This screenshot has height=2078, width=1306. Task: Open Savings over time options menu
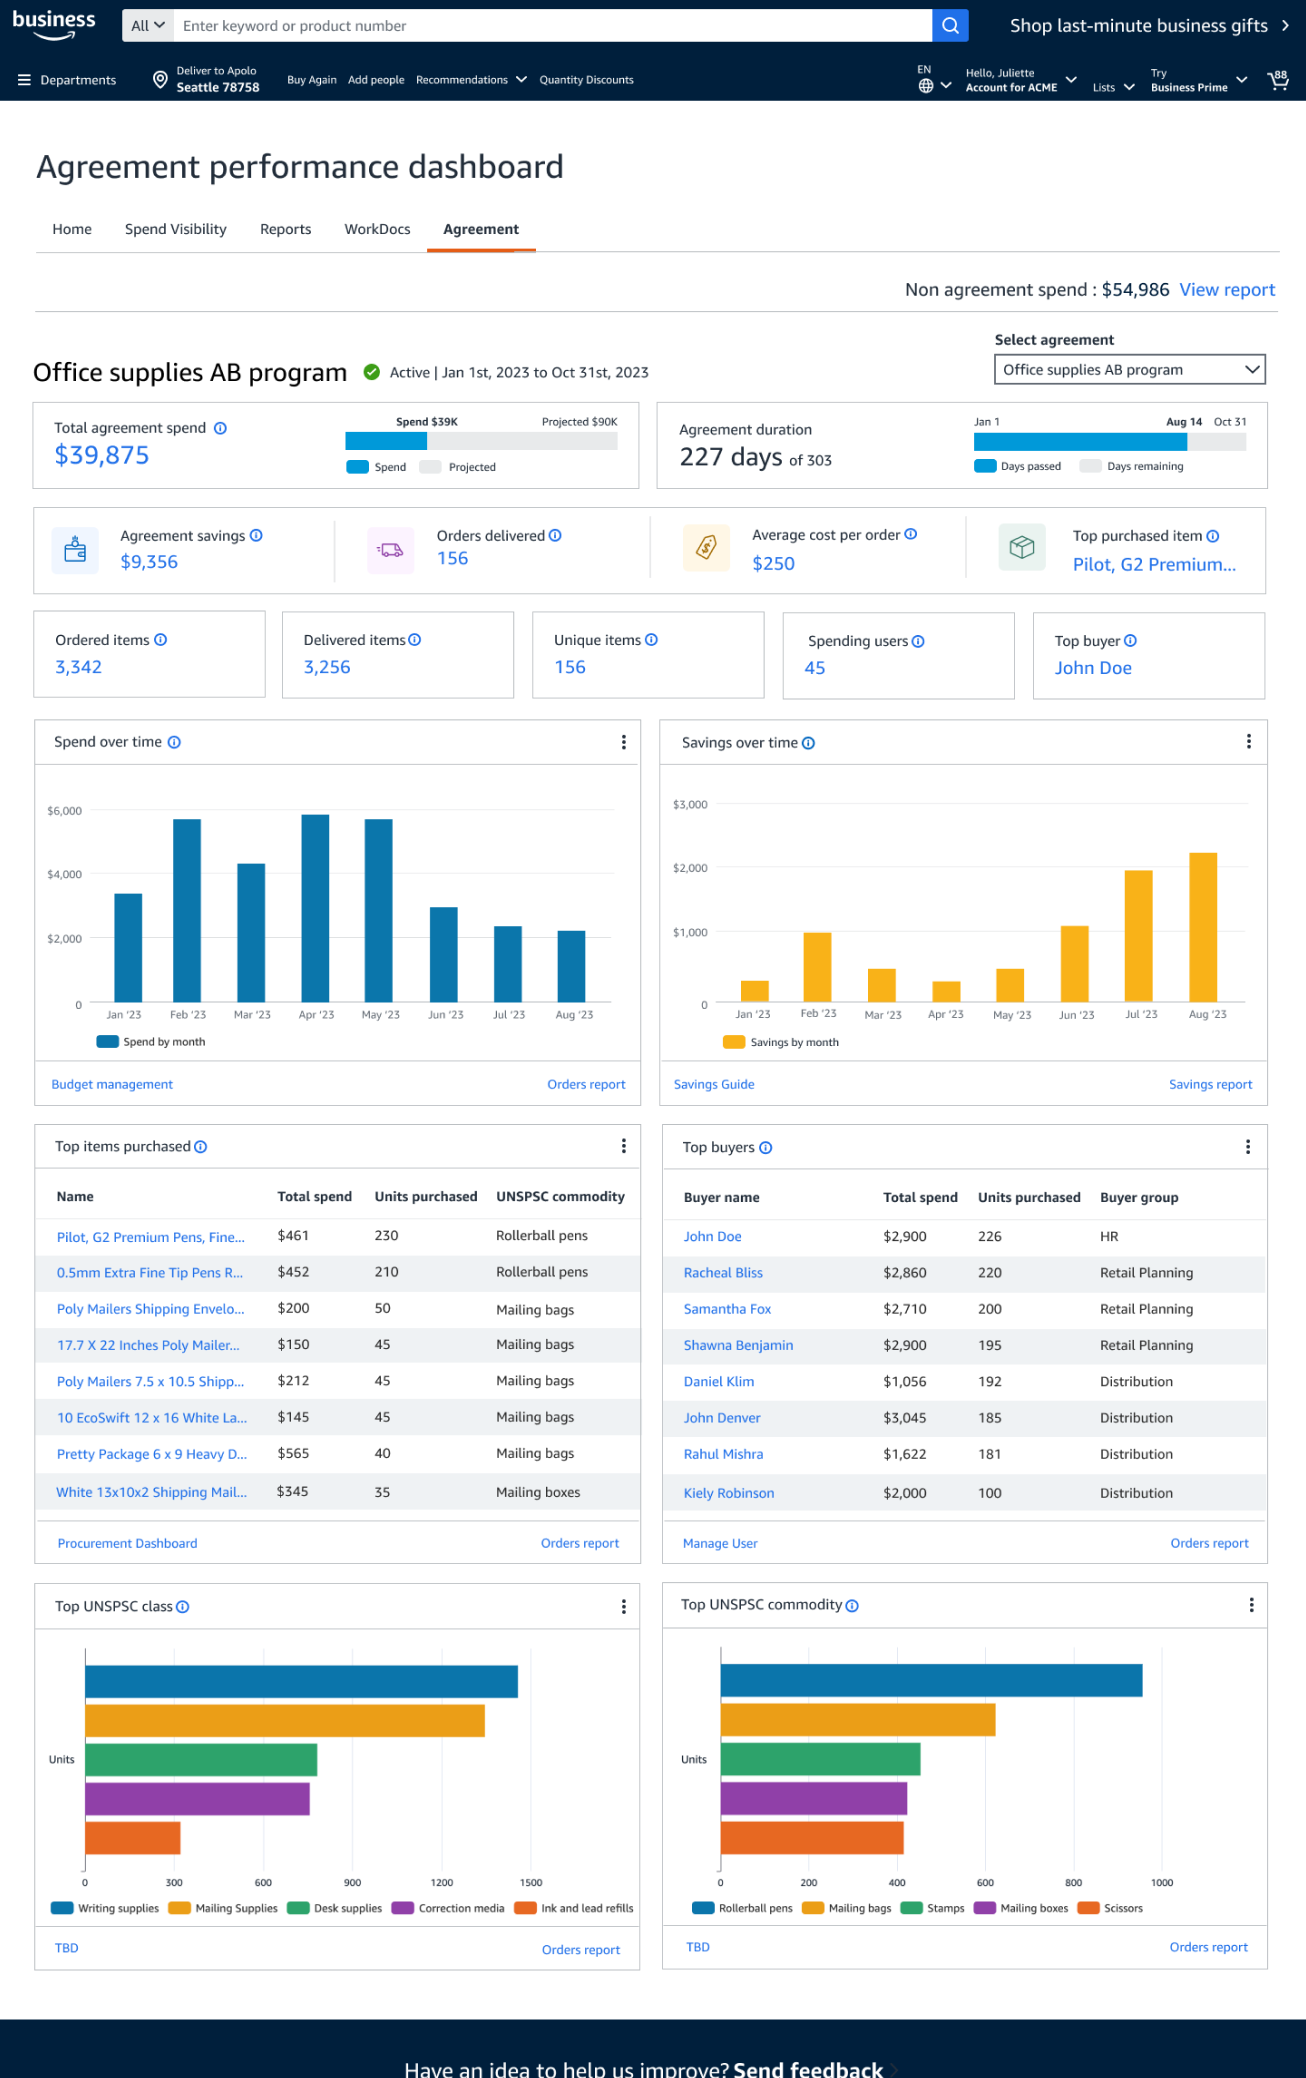1248,741
